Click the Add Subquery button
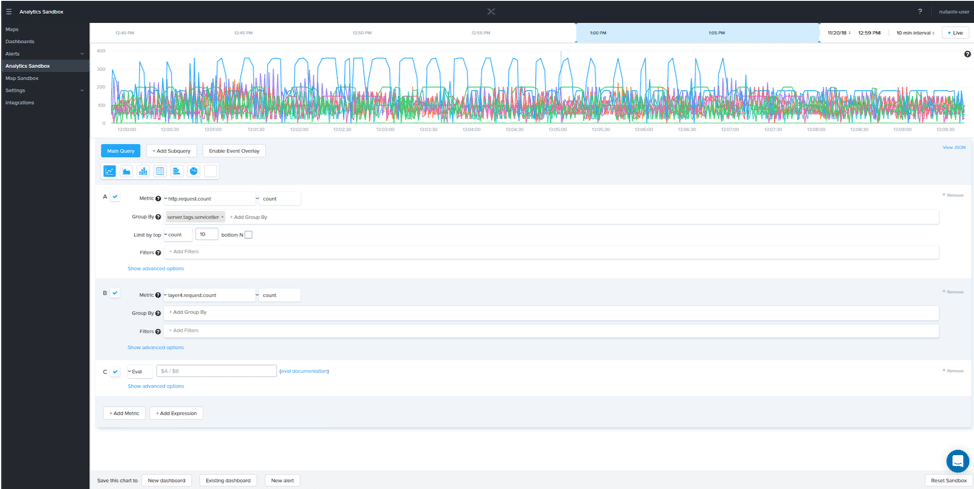The height and width of the screenshot is (489, 974). click(x=171, y=151)
